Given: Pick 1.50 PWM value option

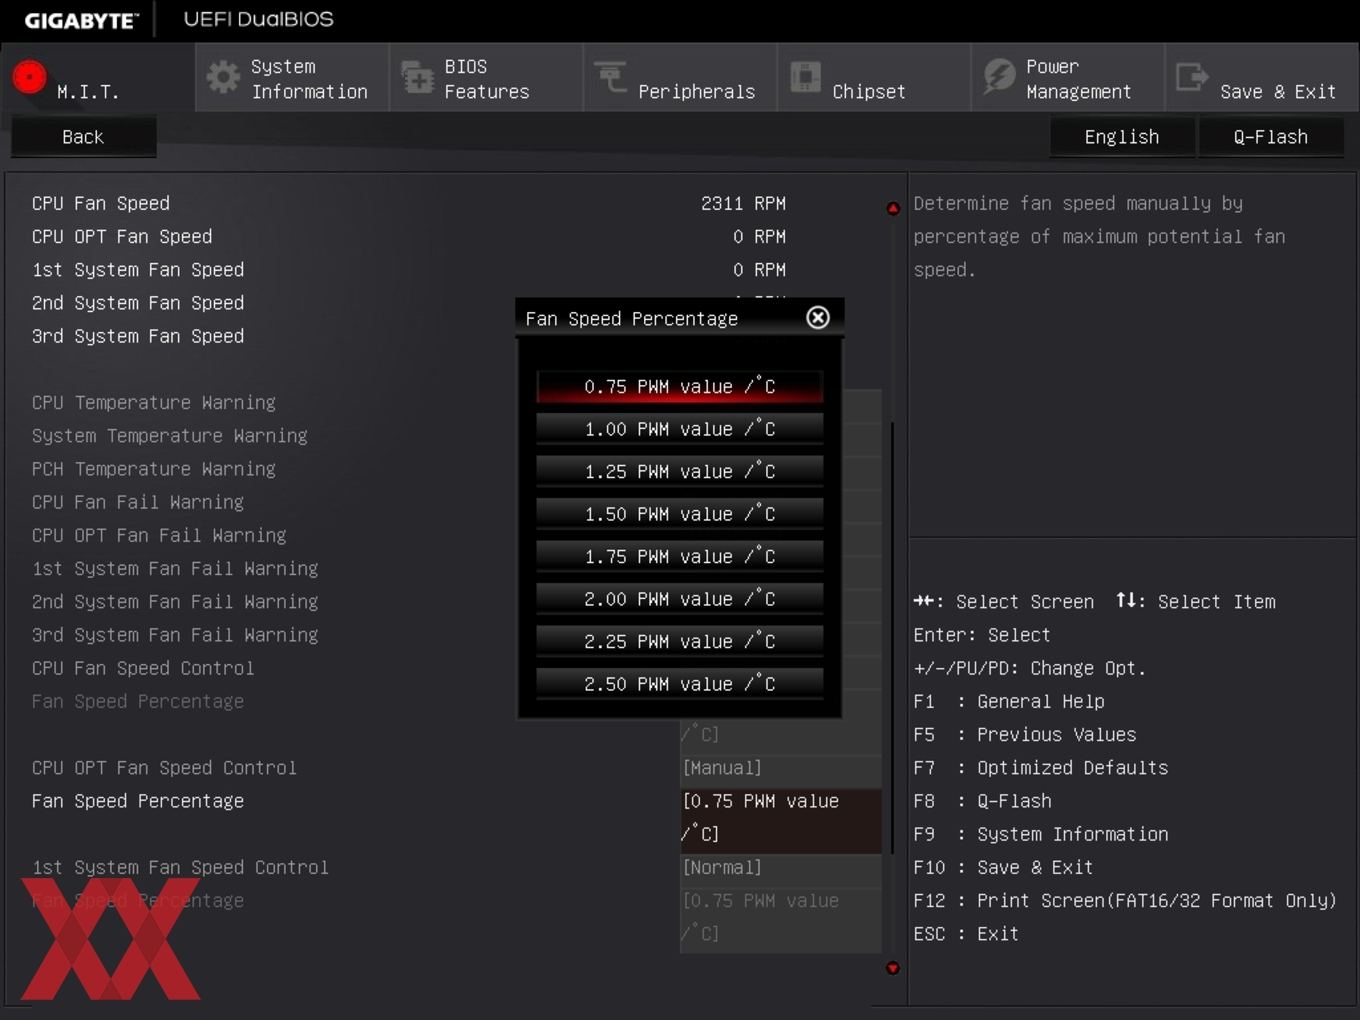Looking at the screenshot, I should [680, 514].
